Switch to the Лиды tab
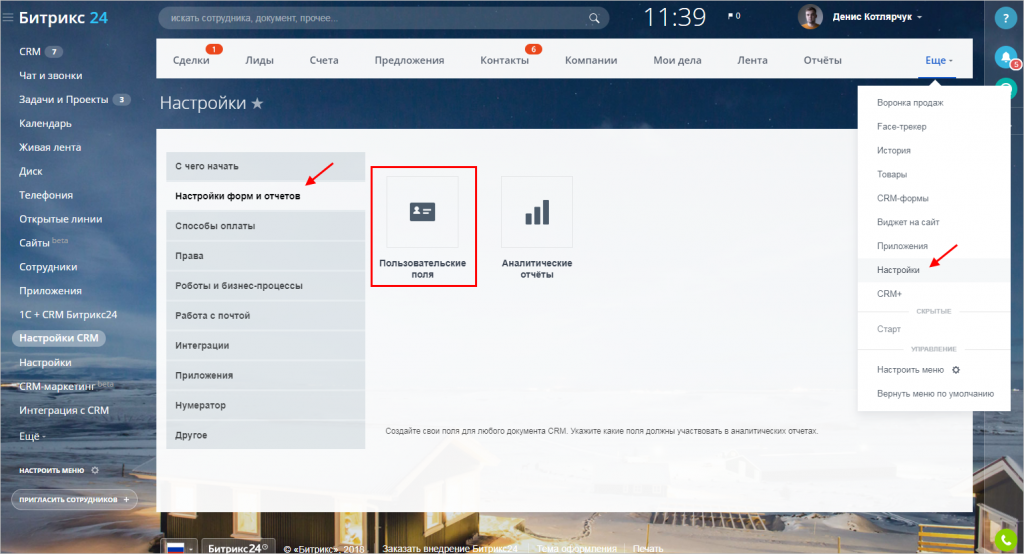This screenshot has width=1024, height=554. (259, 60)
